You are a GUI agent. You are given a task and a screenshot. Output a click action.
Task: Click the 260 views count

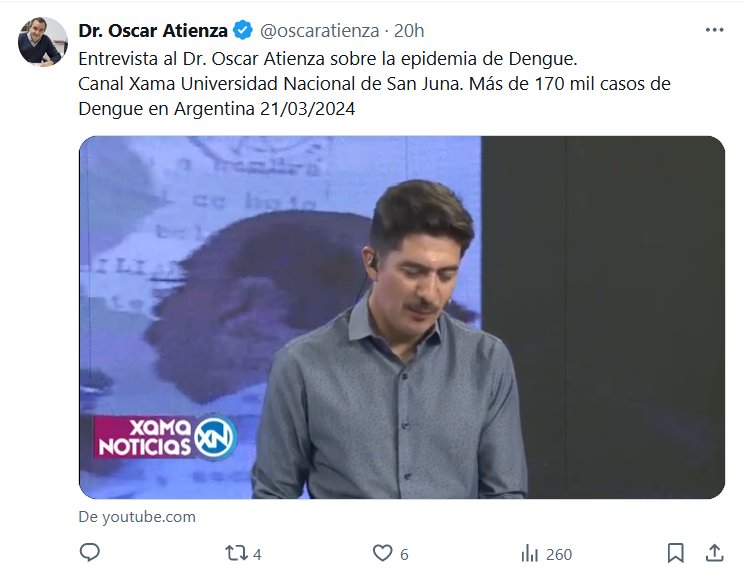click(x=559, y=554)
